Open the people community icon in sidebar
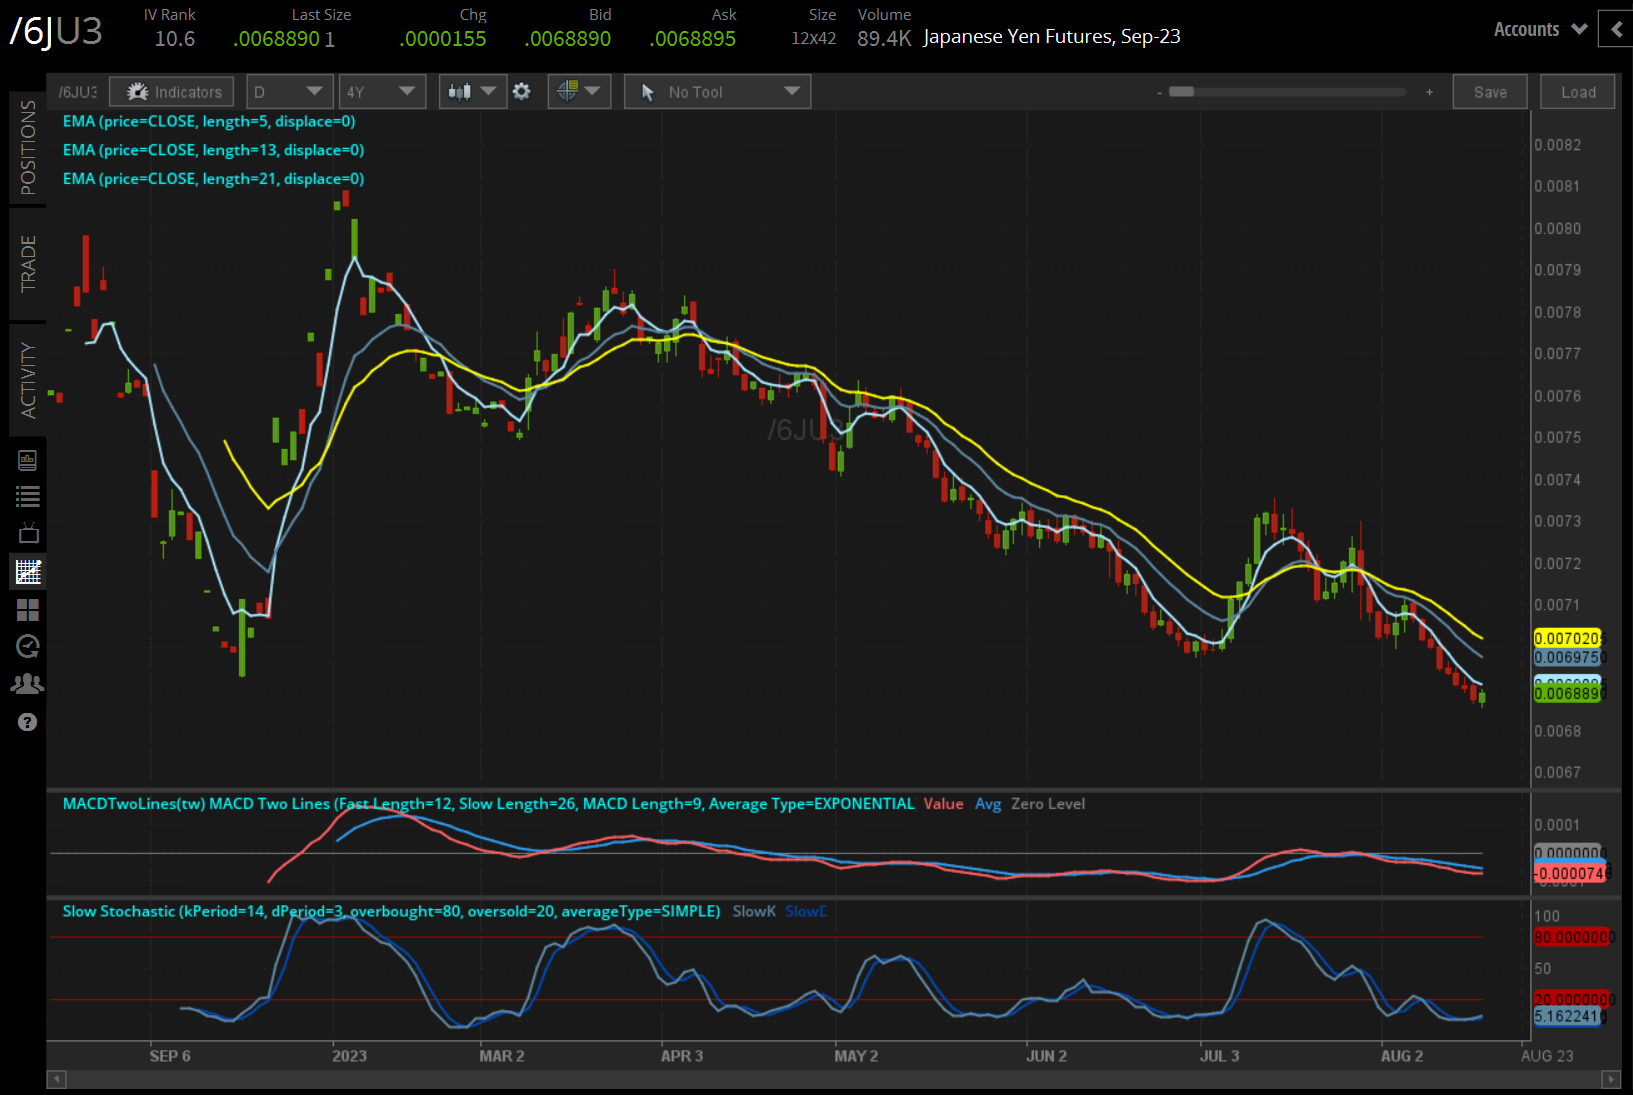 (28, 684)
